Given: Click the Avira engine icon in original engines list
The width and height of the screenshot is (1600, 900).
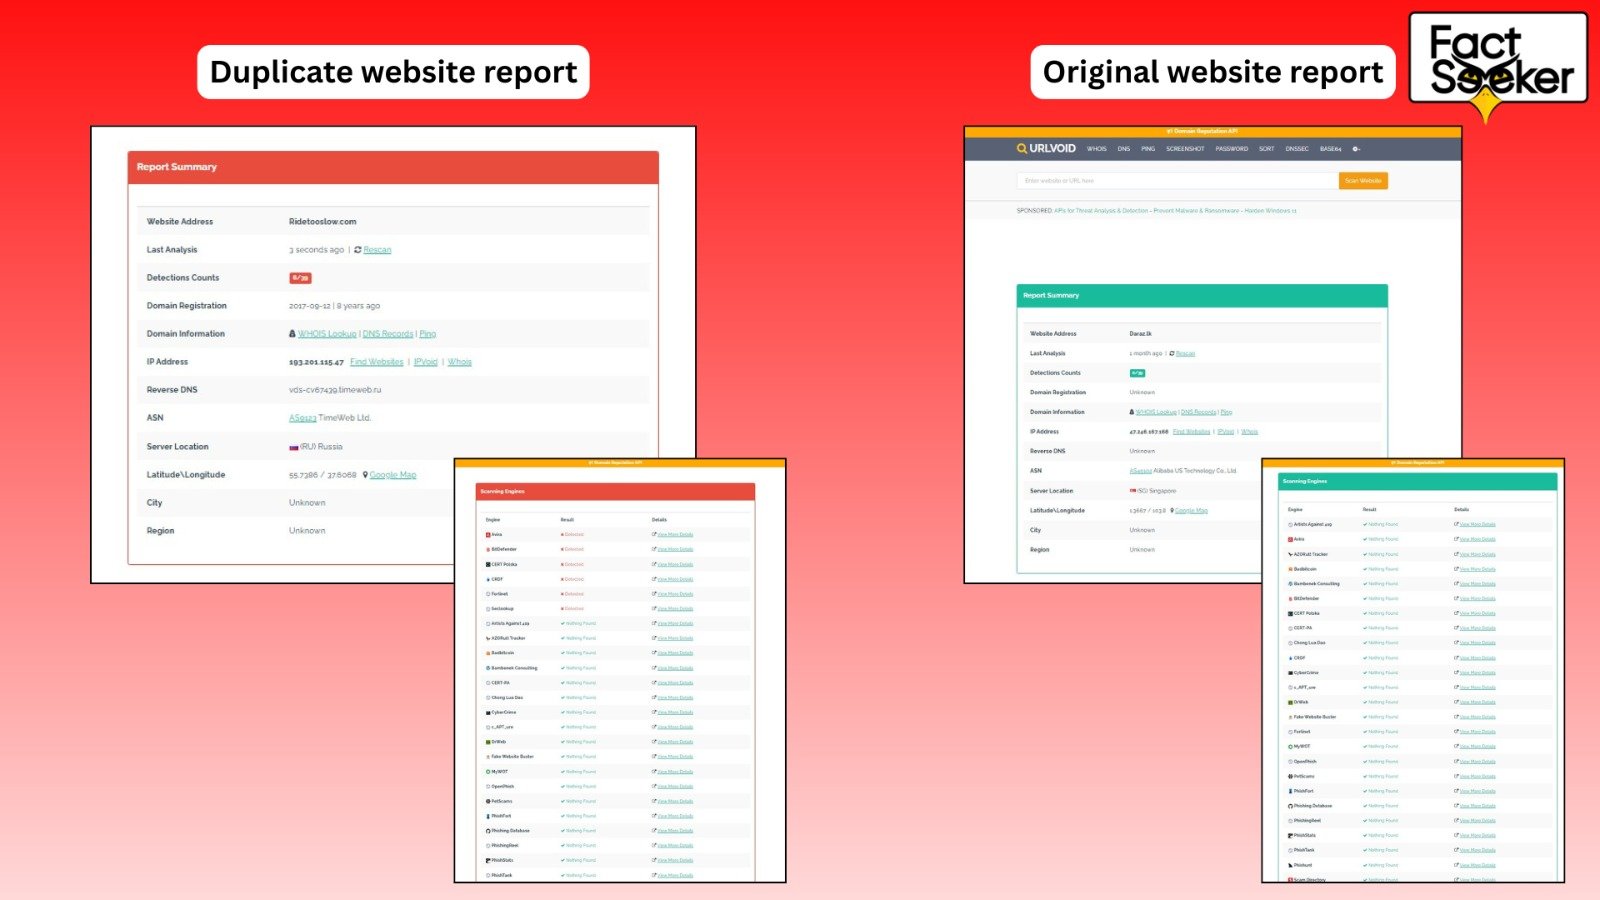Looking at the screenshot, I should tap(1291, 539).
